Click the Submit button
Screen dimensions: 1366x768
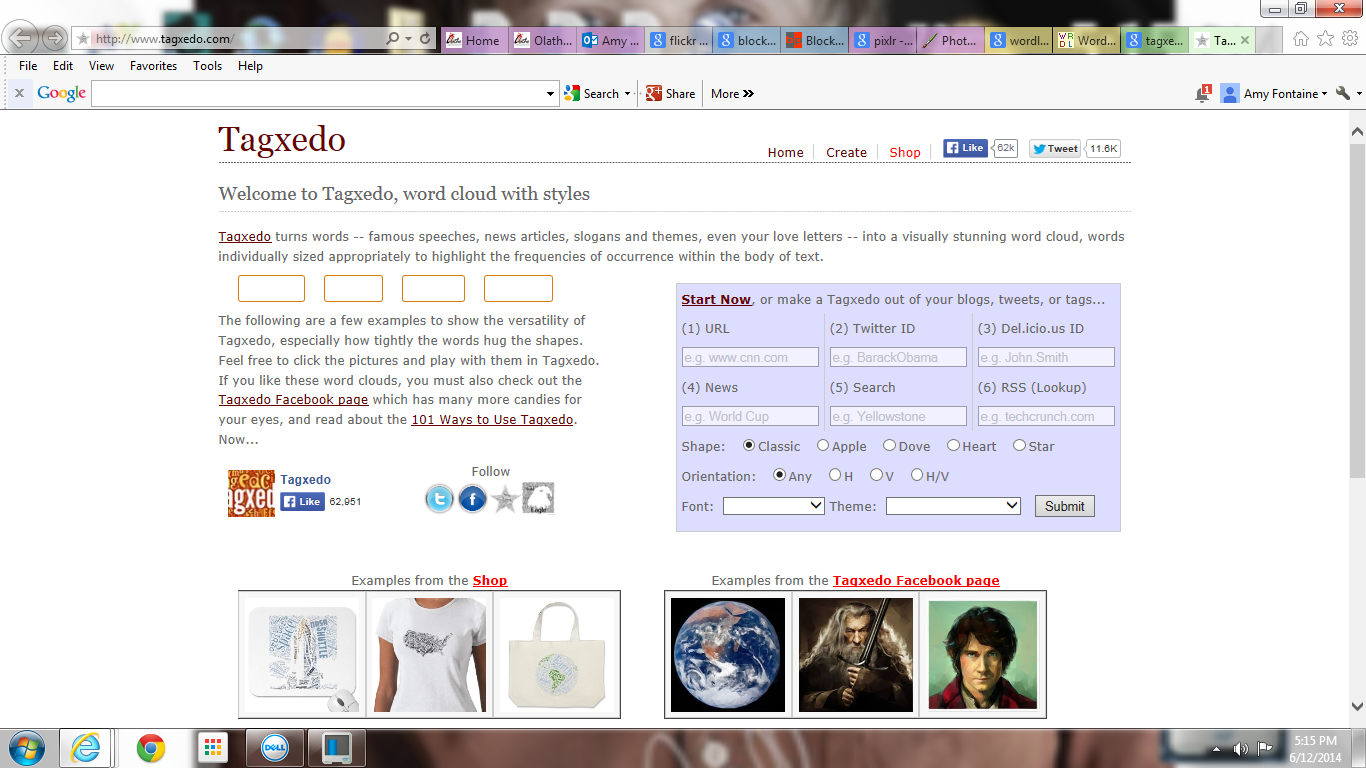1063,505
